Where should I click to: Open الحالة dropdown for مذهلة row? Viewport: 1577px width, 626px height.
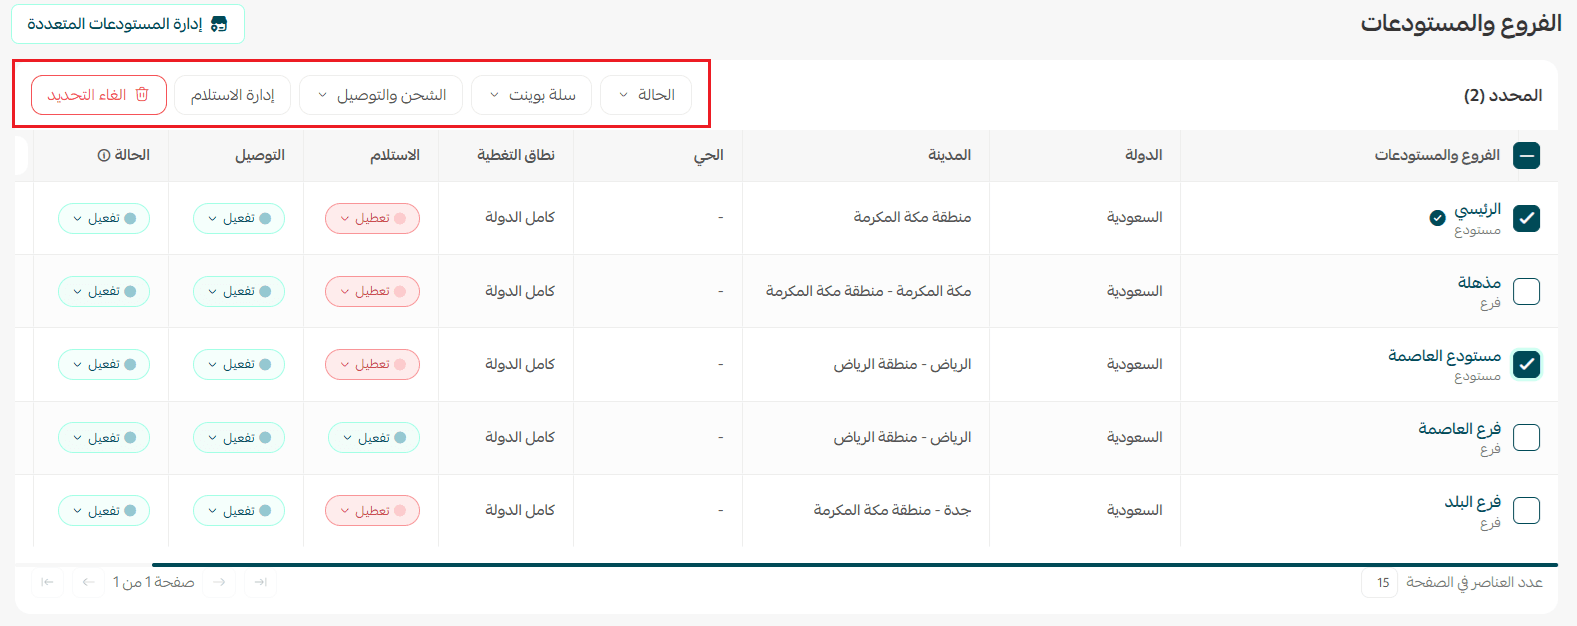pos(104,291)
